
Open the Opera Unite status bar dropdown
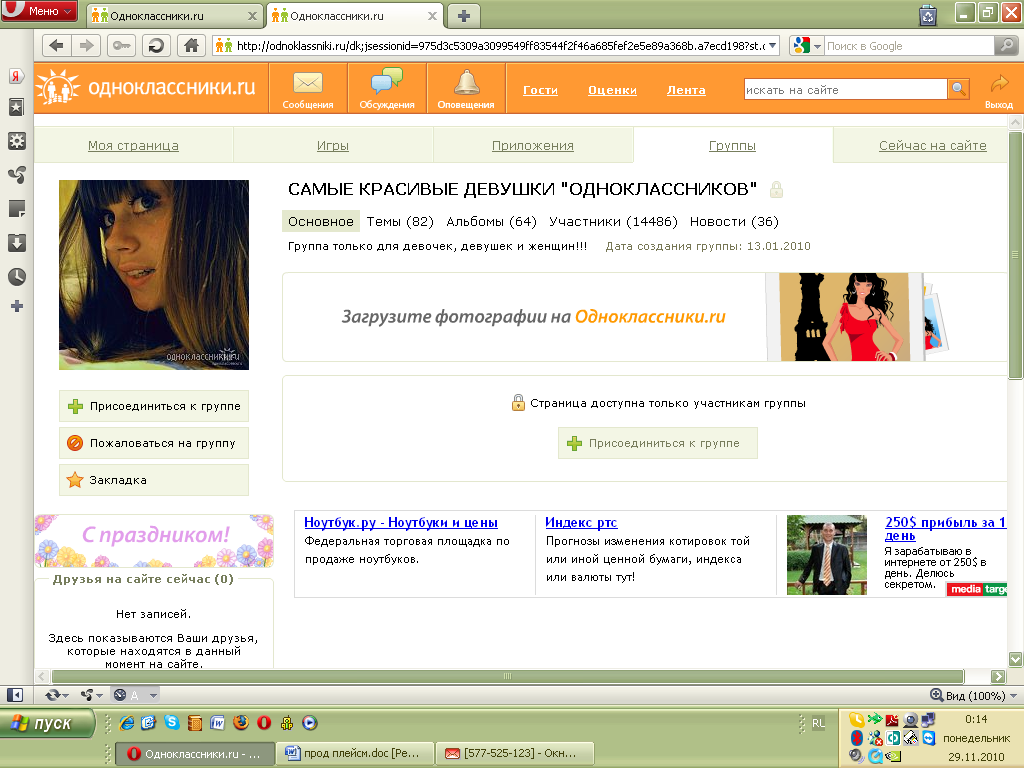(91, 695)
